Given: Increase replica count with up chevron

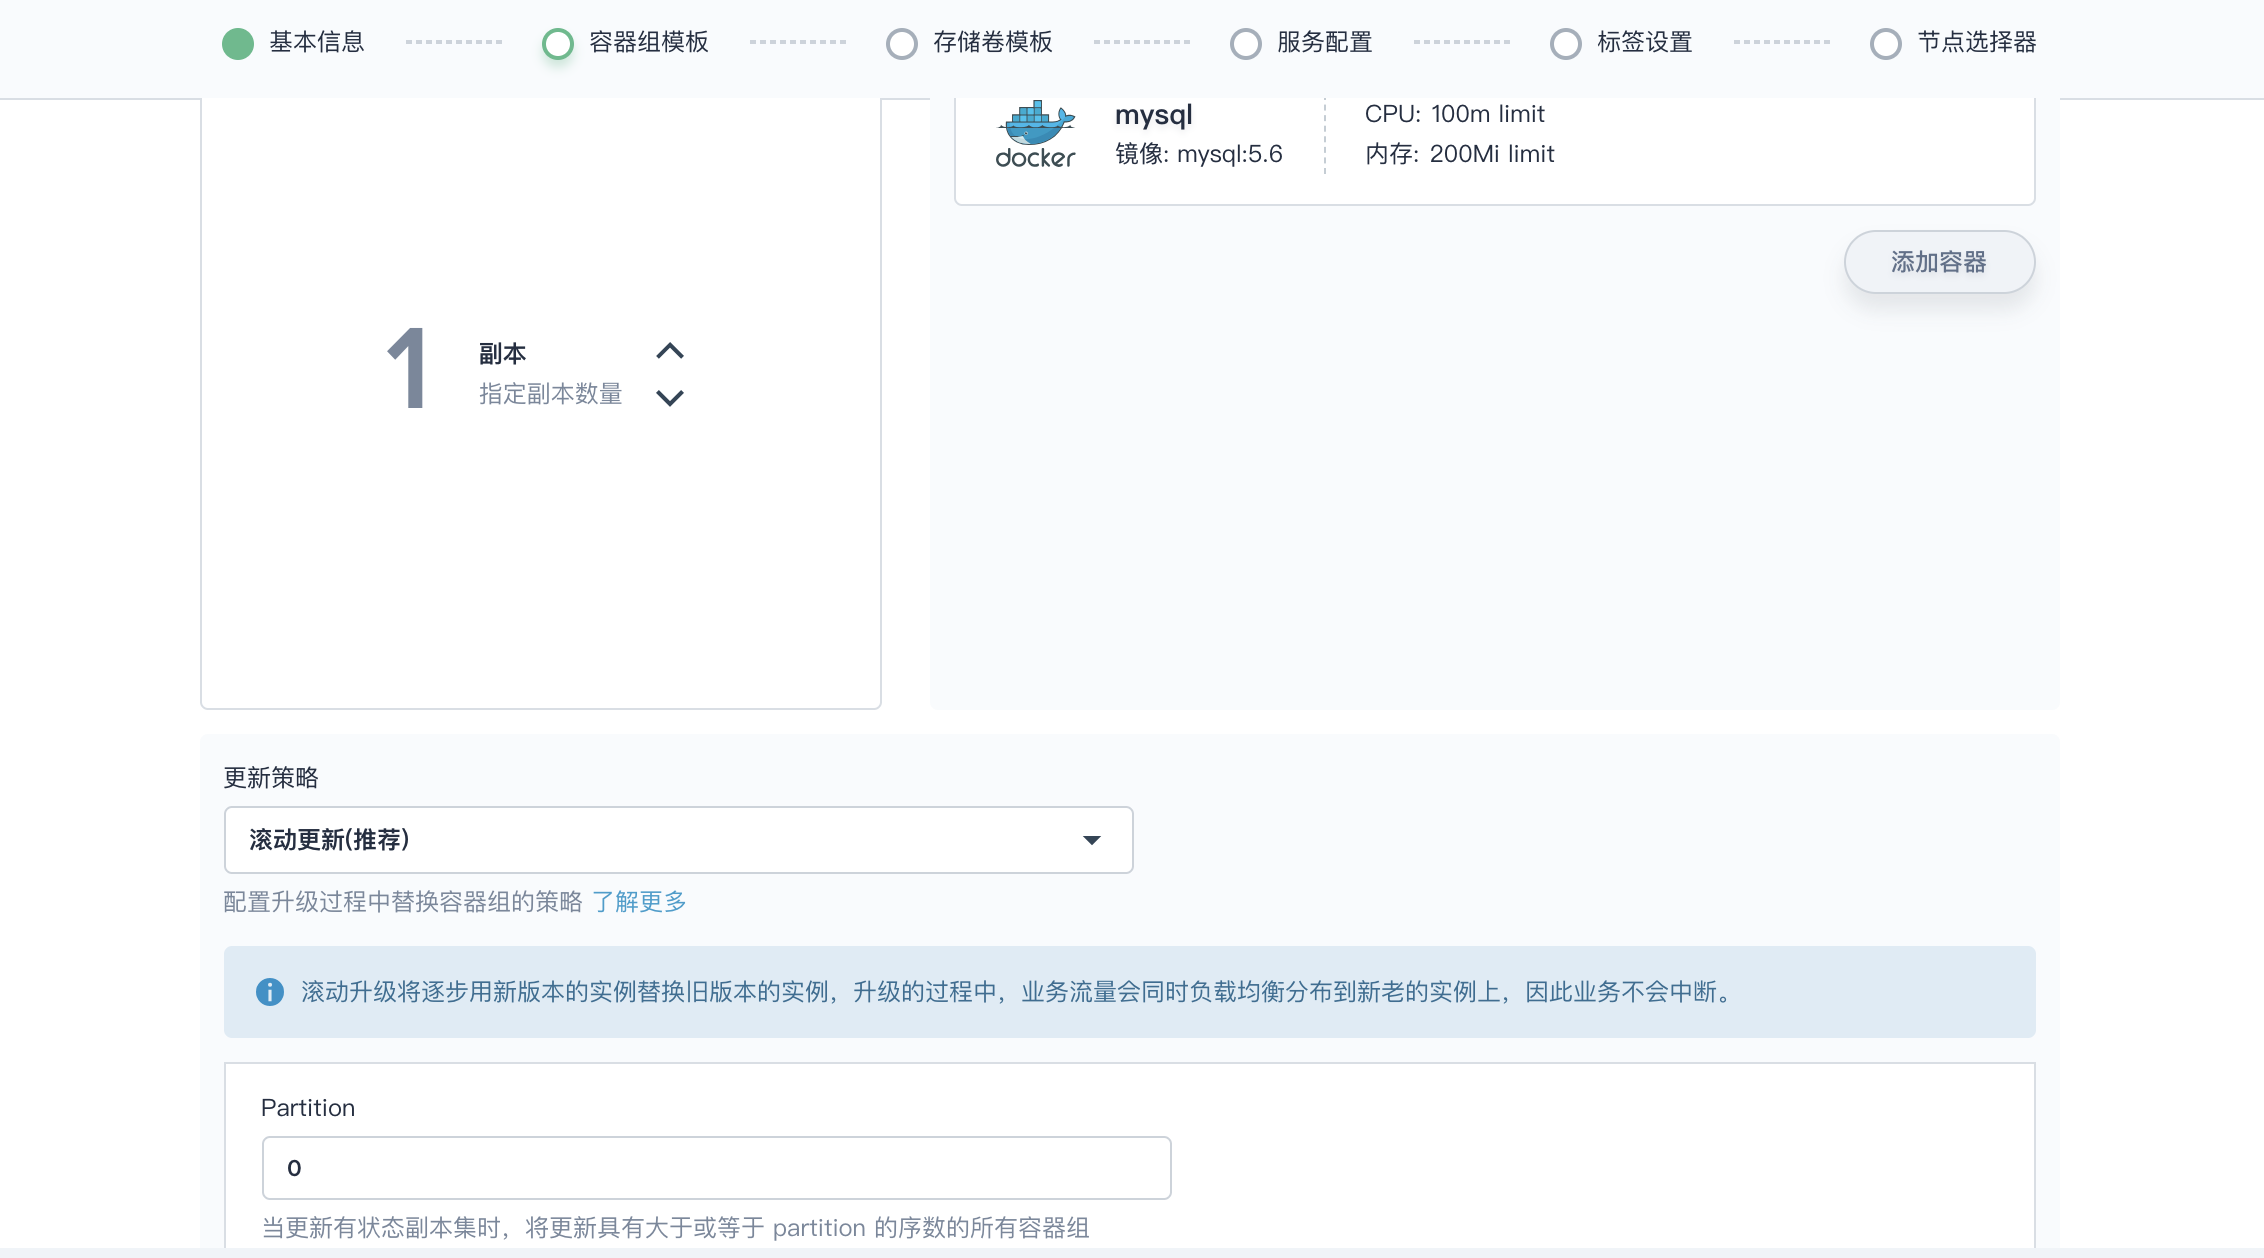Looking at the screenshot, I should (669, 351).
